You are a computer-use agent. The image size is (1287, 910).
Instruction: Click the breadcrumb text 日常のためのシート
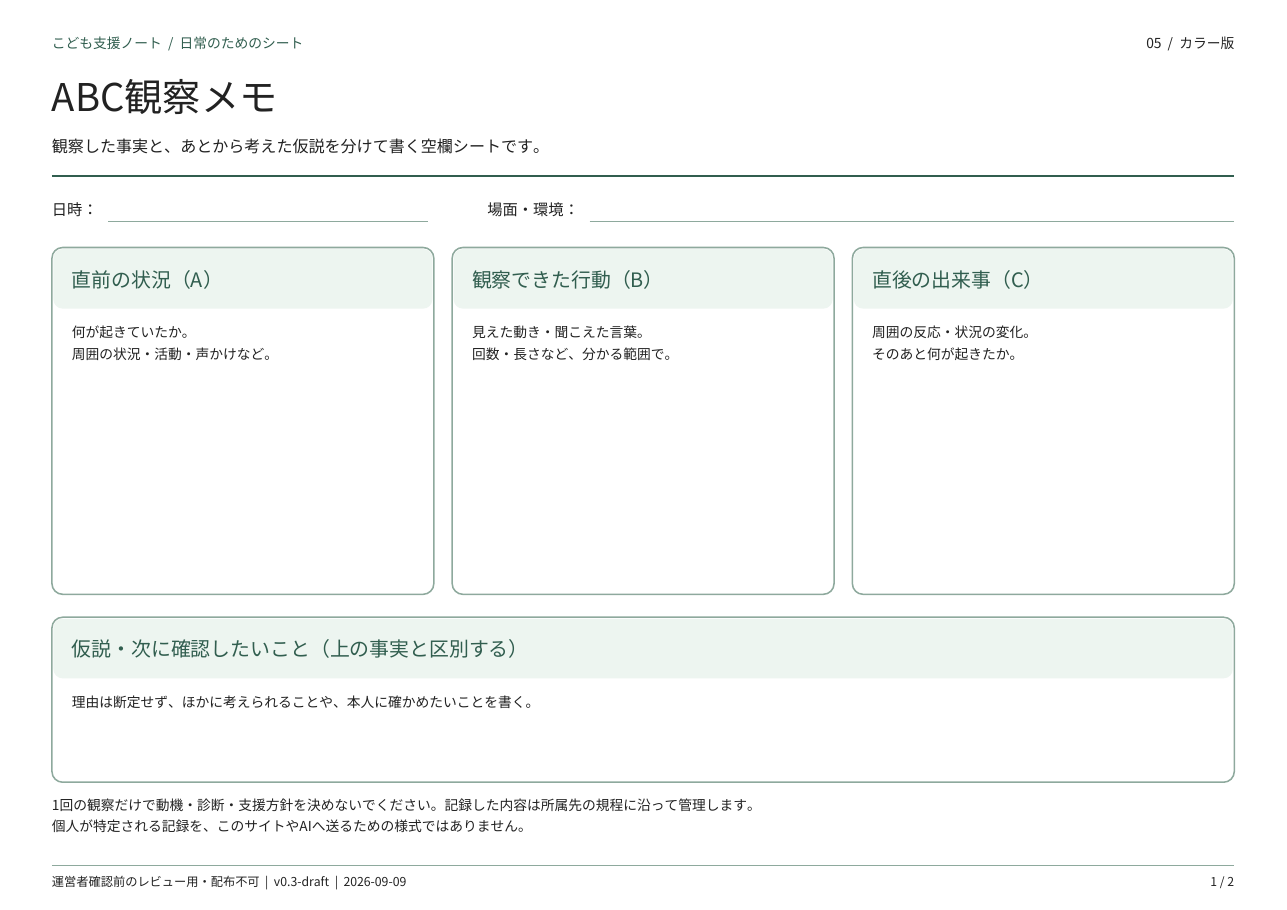point(241,43)
